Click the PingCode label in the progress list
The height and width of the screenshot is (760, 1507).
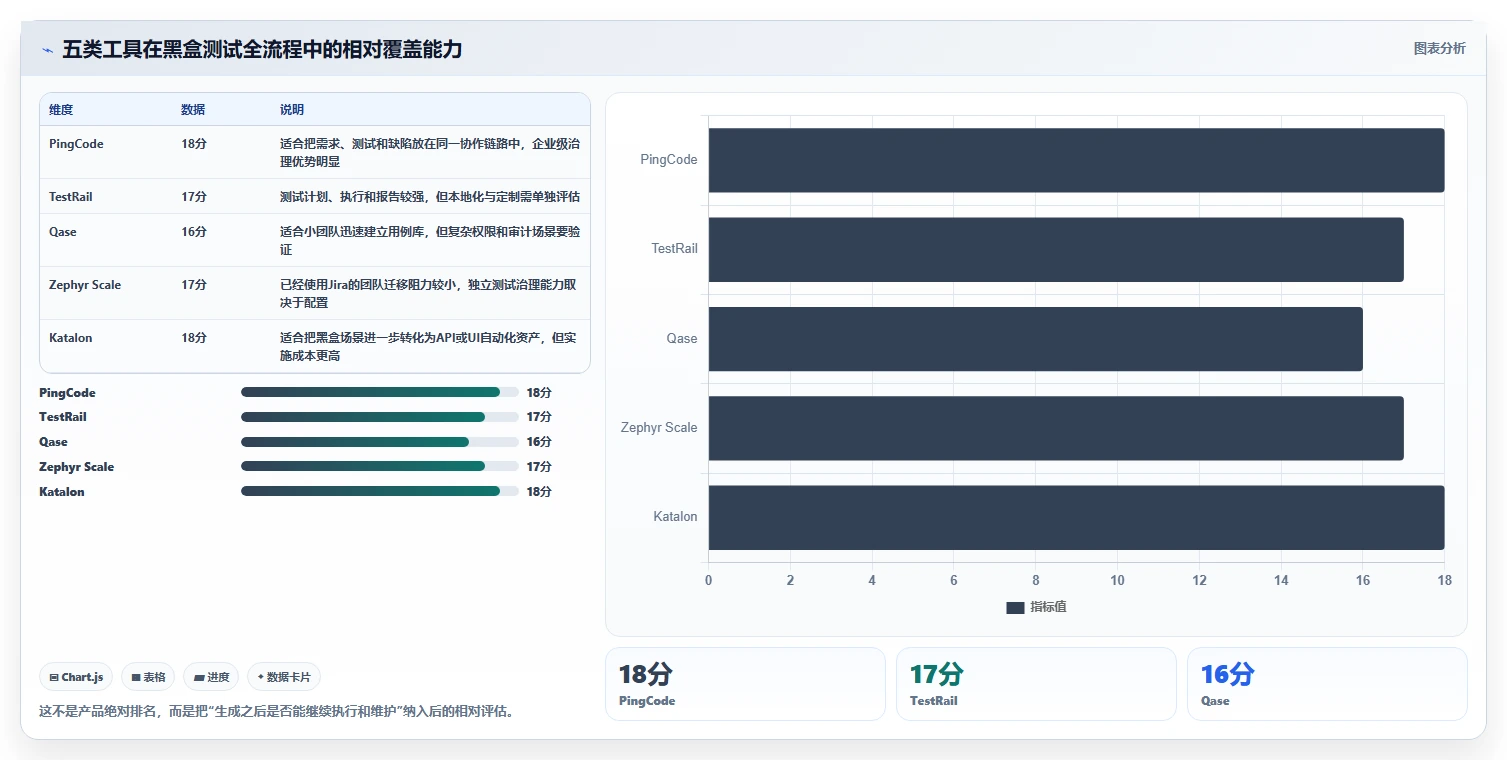(68, 393)
